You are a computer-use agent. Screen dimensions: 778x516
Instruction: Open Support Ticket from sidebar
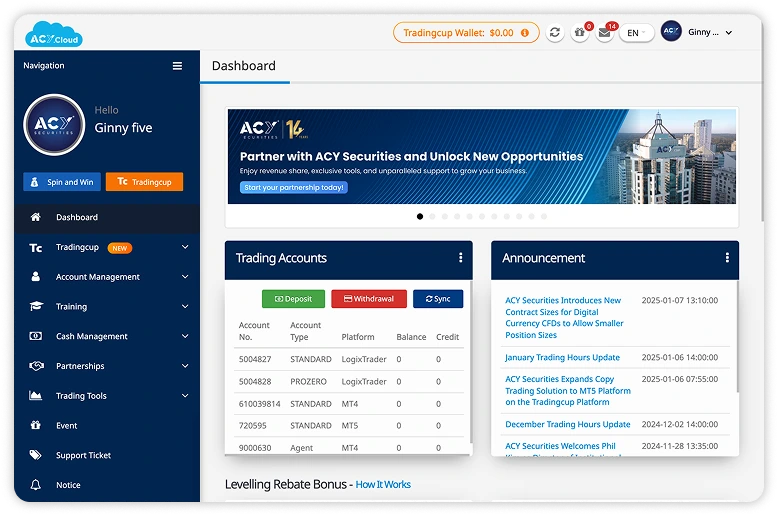click(83, 455)
